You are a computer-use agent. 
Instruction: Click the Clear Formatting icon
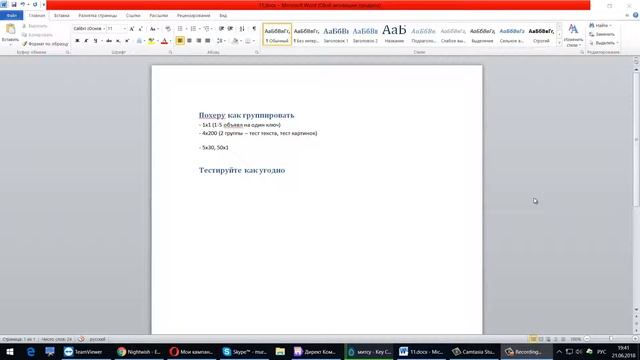[x=168, y=29]
